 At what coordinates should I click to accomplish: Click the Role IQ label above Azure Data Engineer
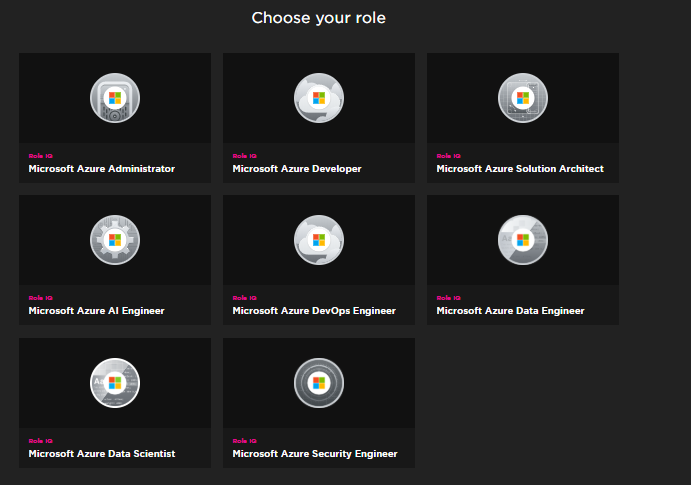447,298
